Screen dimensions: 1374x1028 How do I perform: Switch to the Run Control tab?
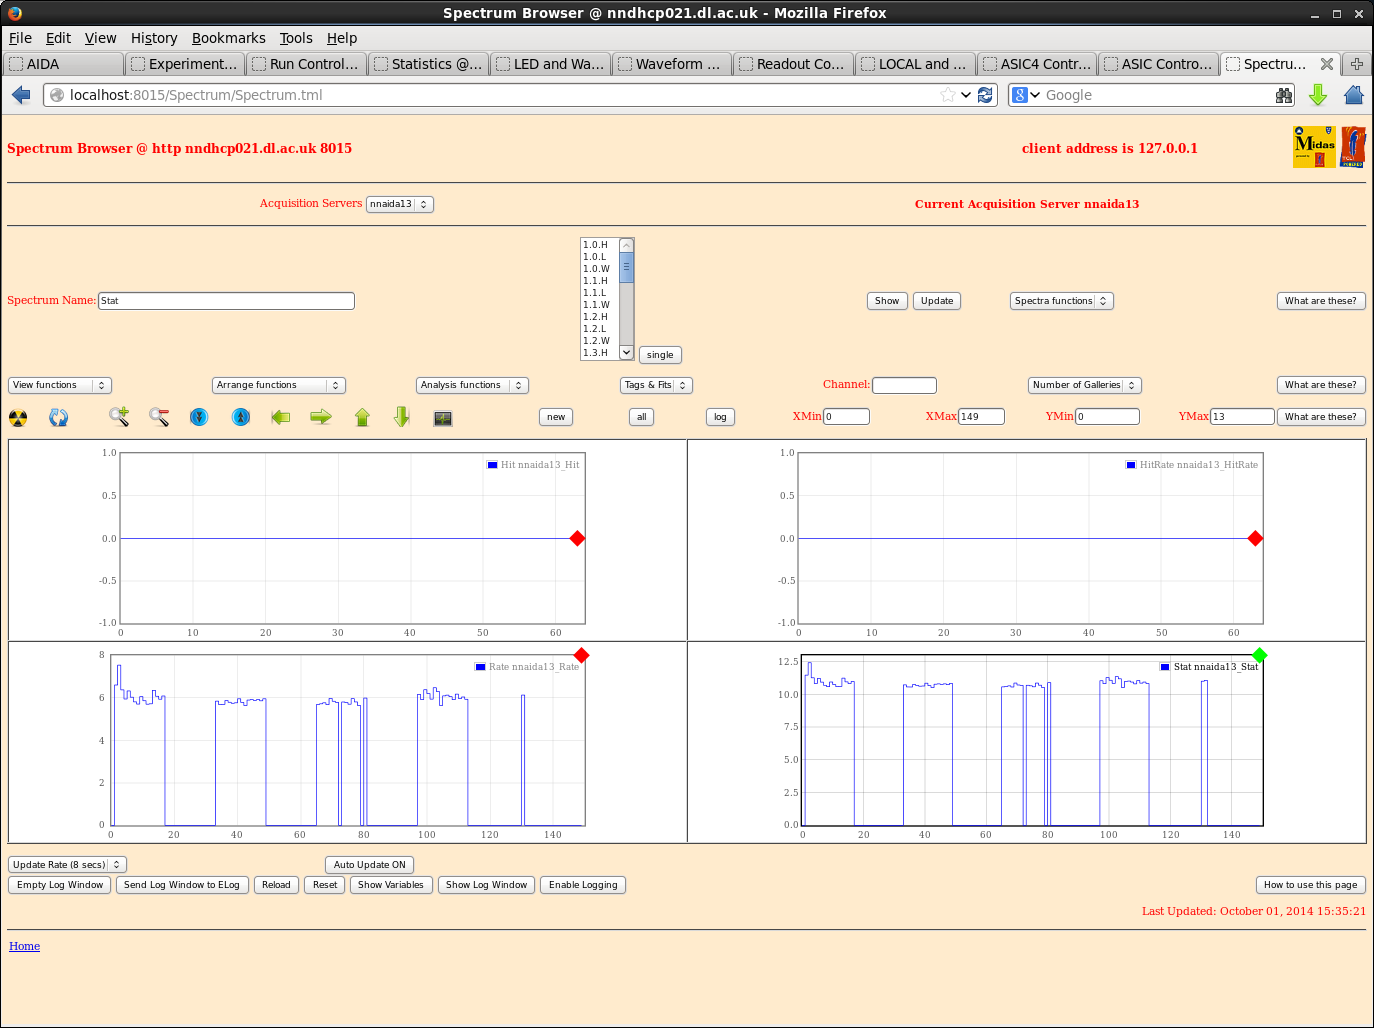click(306, 64)
